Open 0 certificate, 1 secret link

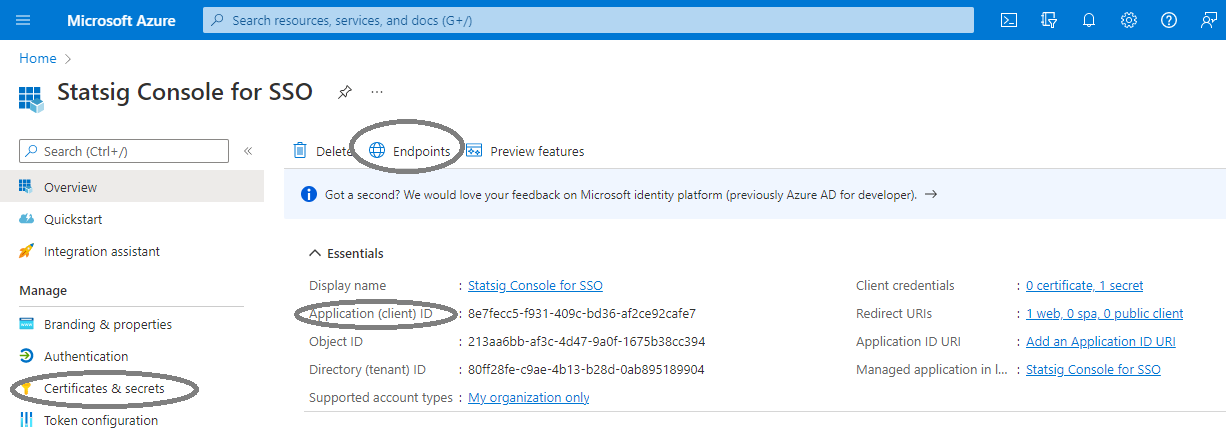point(1084,286)
